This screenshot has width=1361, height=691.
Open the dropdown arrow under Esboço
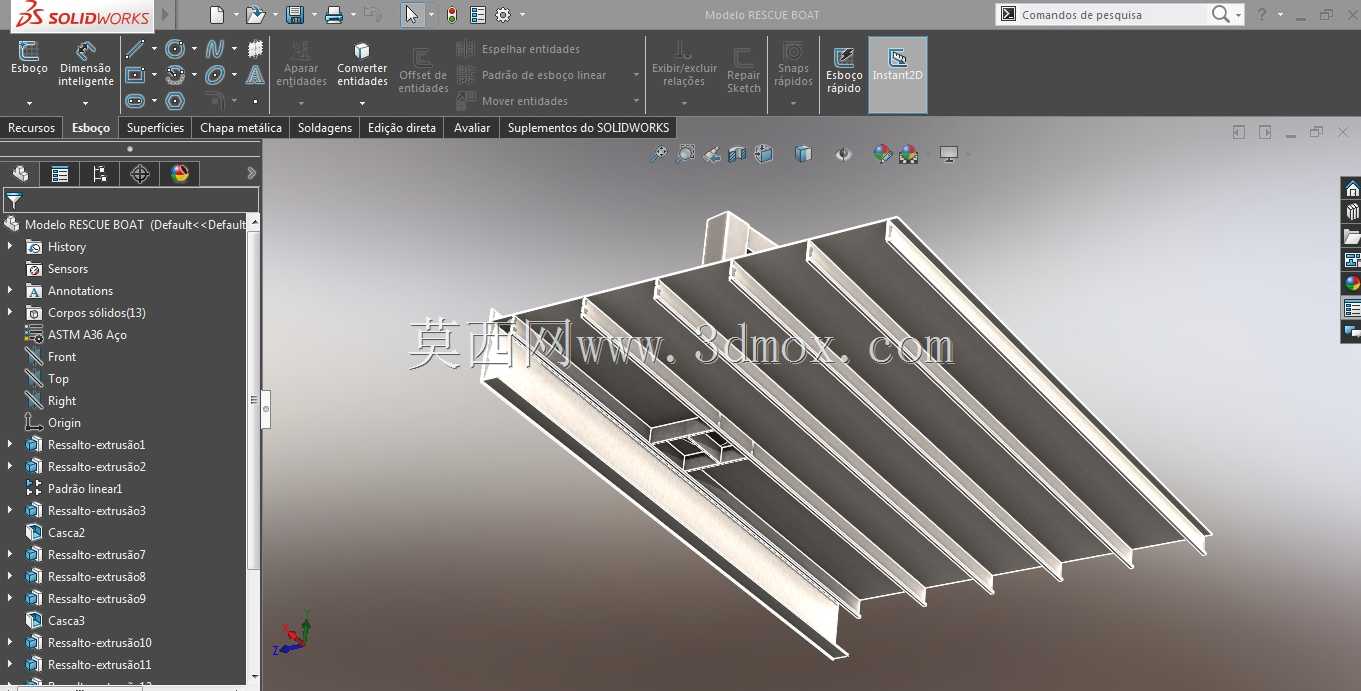29,102
